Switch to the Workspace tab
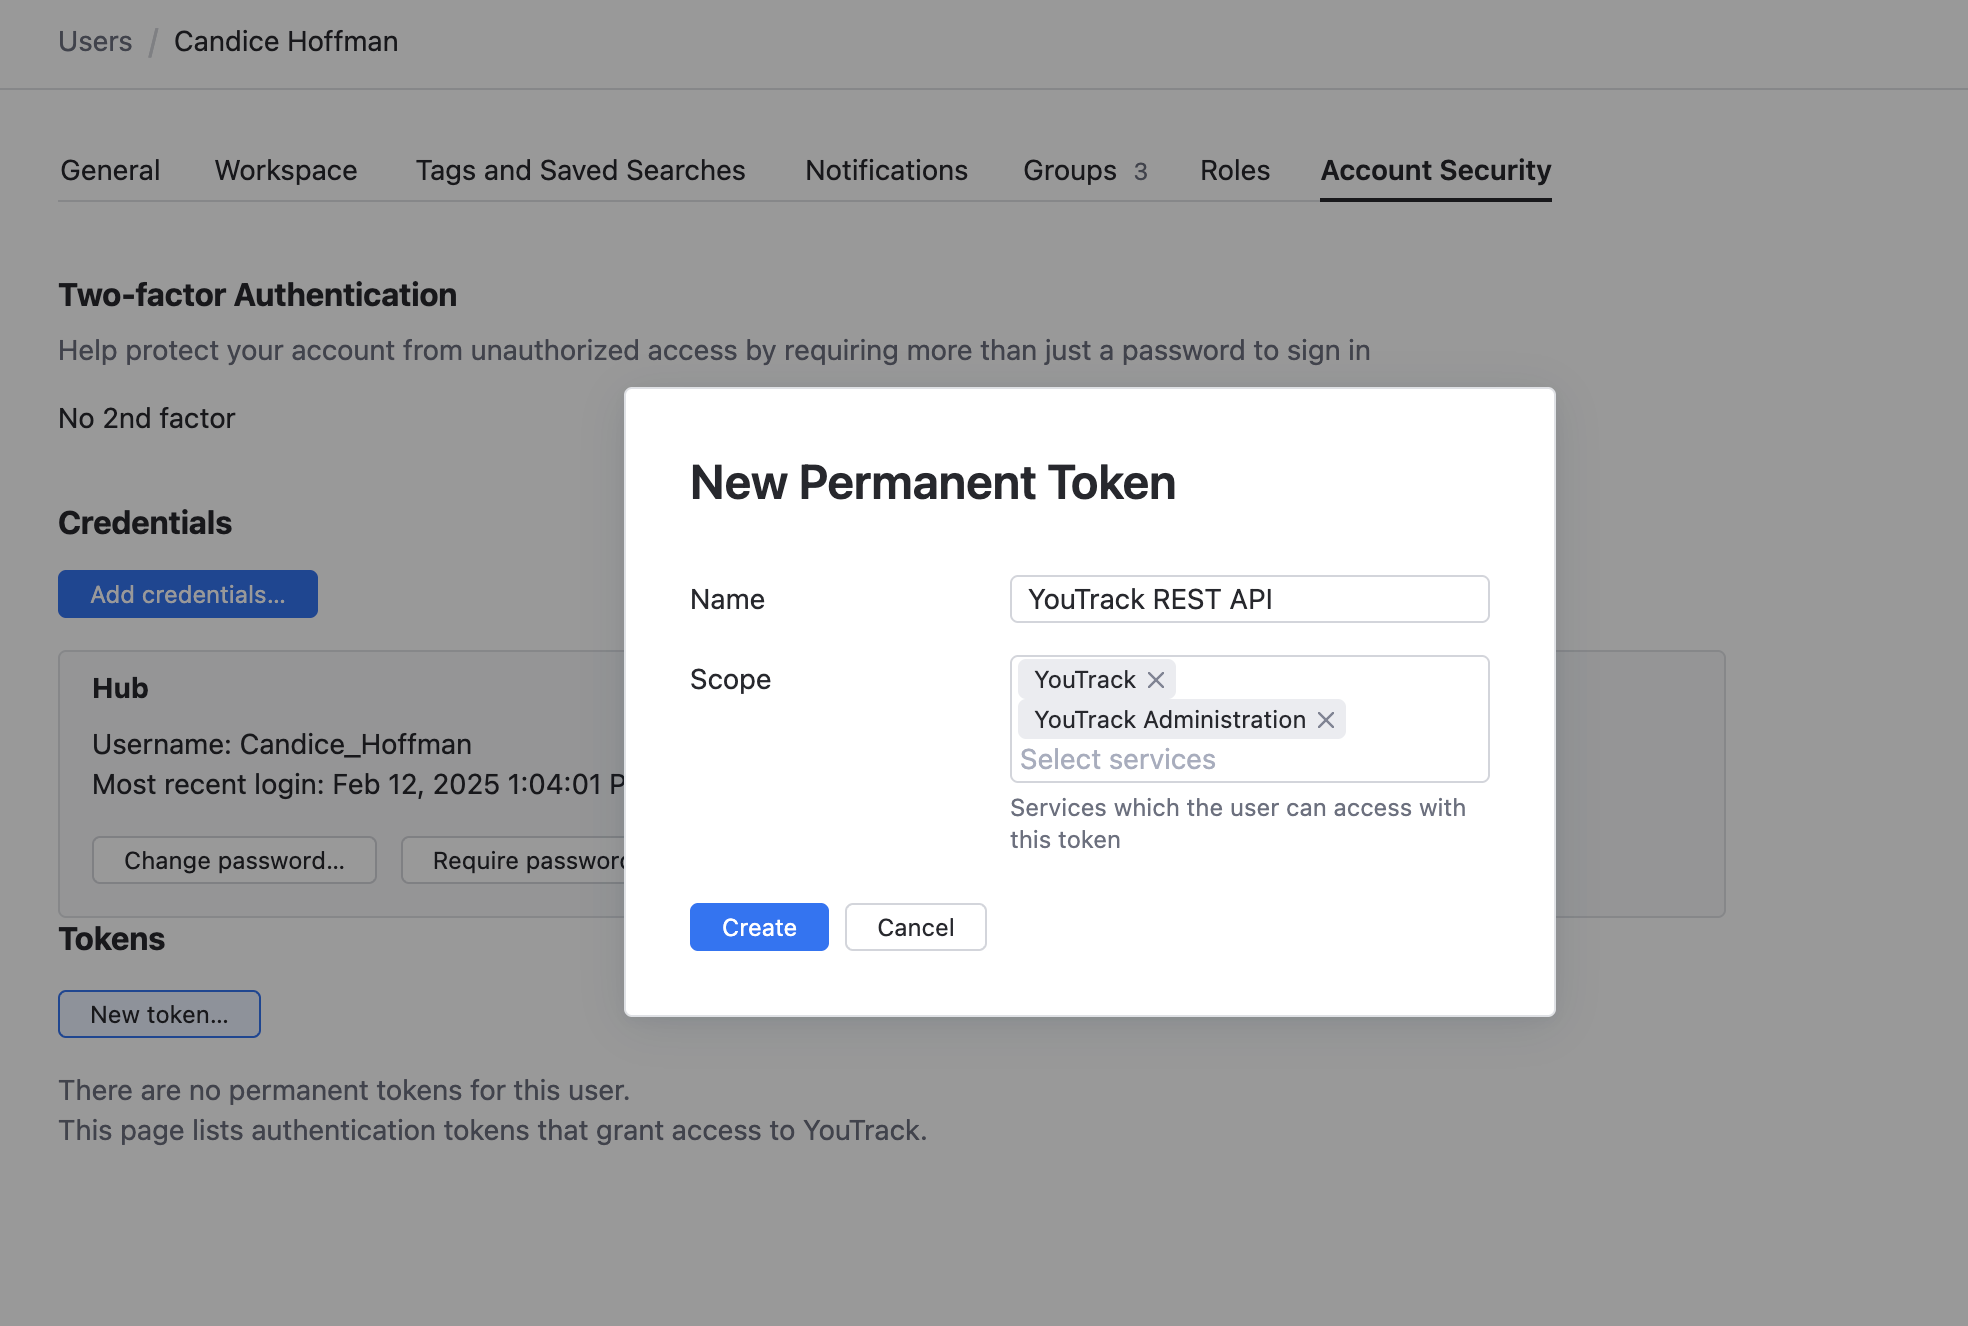The height and width of the screenshot is (1326, 1968). (286, 170)
